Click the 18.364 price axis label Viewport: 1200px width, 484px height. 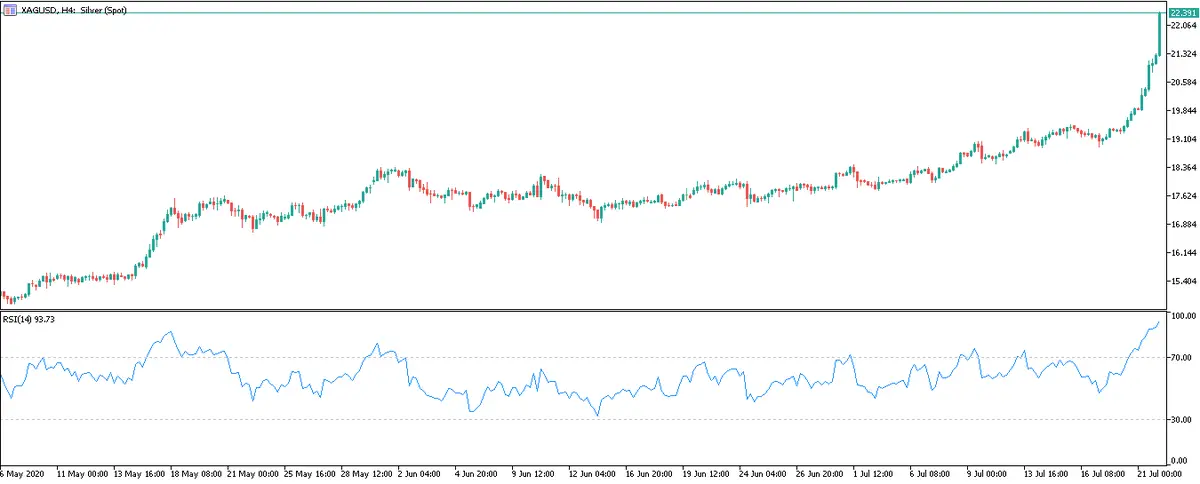[1181, 168]
